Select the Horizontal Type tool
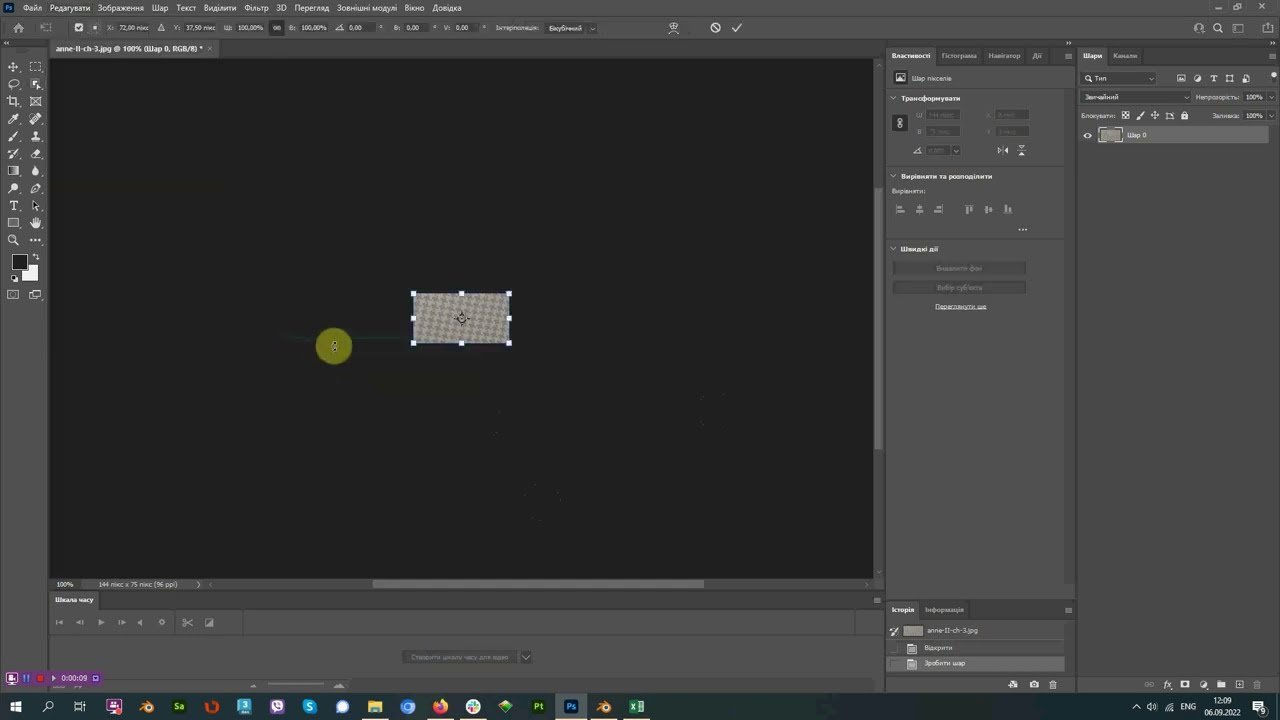This screenshot has height=720, width=1280. pos(14,205)
